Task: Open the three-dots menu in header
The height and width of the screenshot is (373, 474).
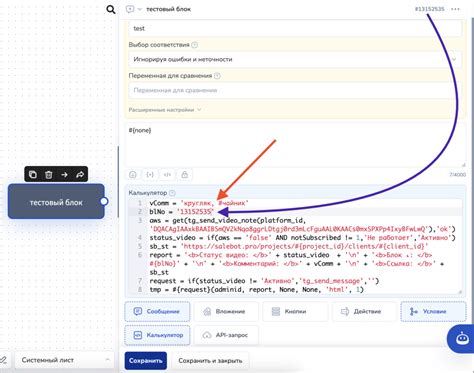Action: tap(455, 9)
